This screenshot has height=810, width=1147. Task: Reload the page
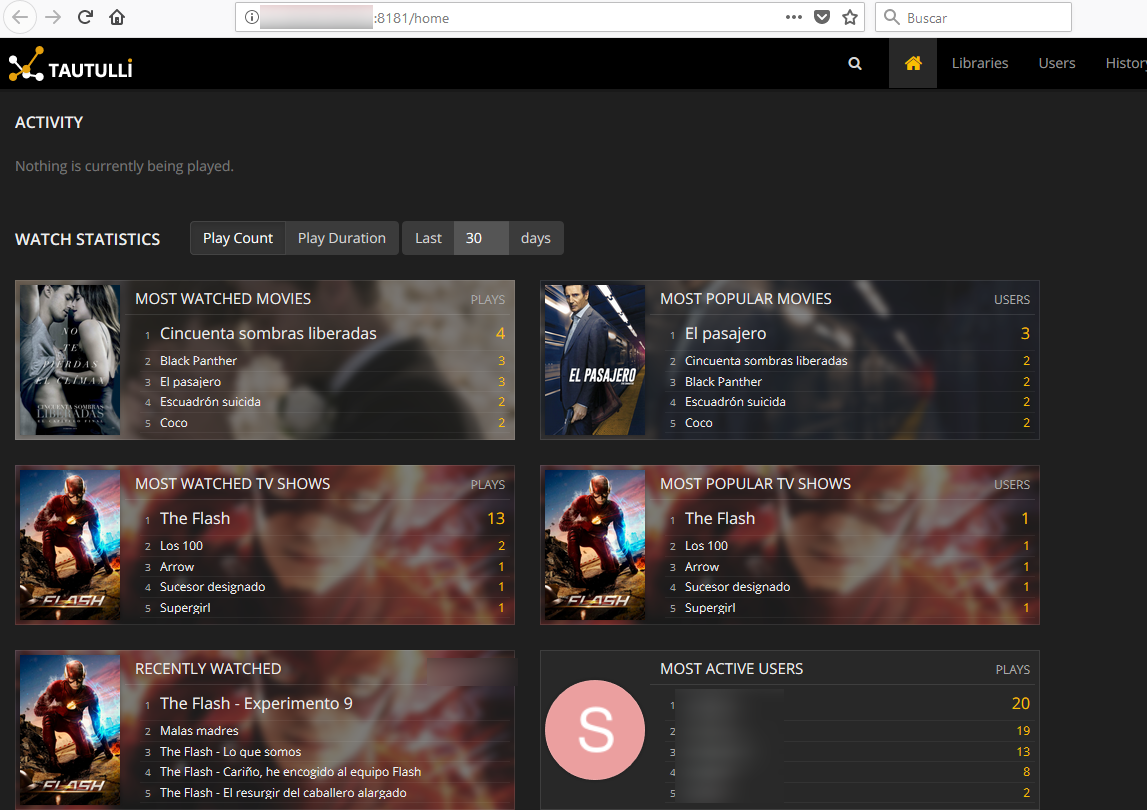(85, 18)
